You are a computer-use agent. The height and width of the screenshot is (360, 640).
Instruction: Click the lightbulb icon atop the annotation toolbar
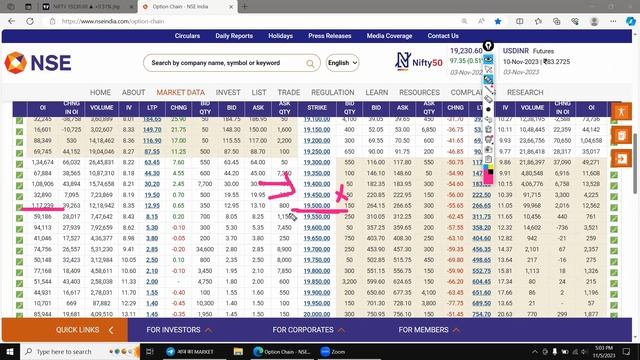[488, 46]
